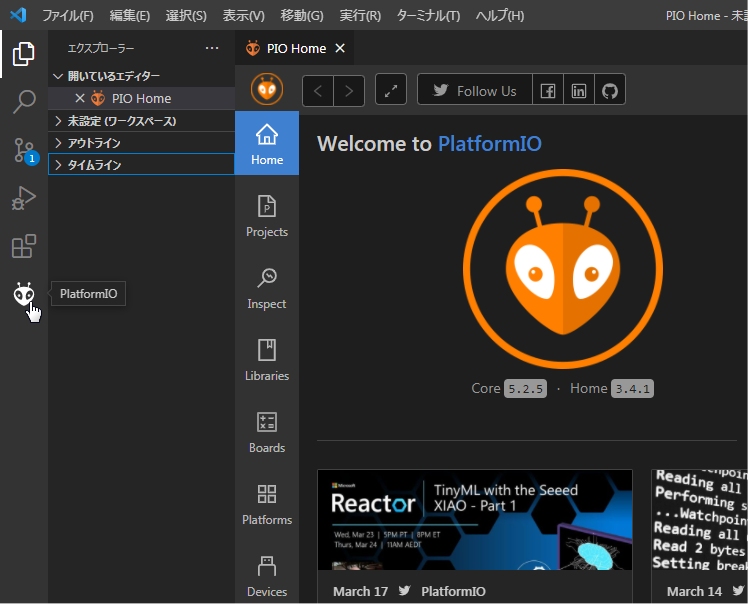Click PlatformIO link in welcome heading
The width and height of the screenshot is (748, 604).
click(x=489, y=144)
